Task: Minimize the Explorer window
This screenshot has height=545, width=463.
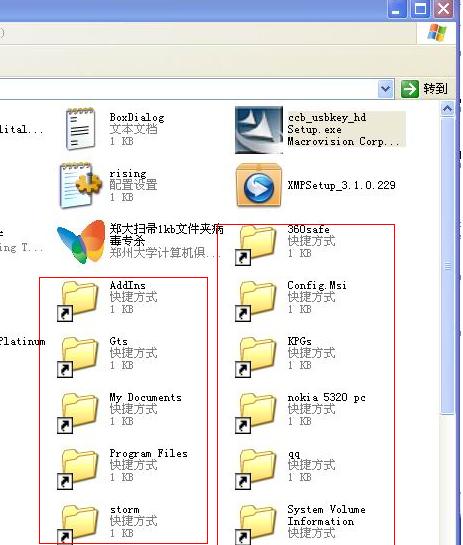Action: pos(397,8)
